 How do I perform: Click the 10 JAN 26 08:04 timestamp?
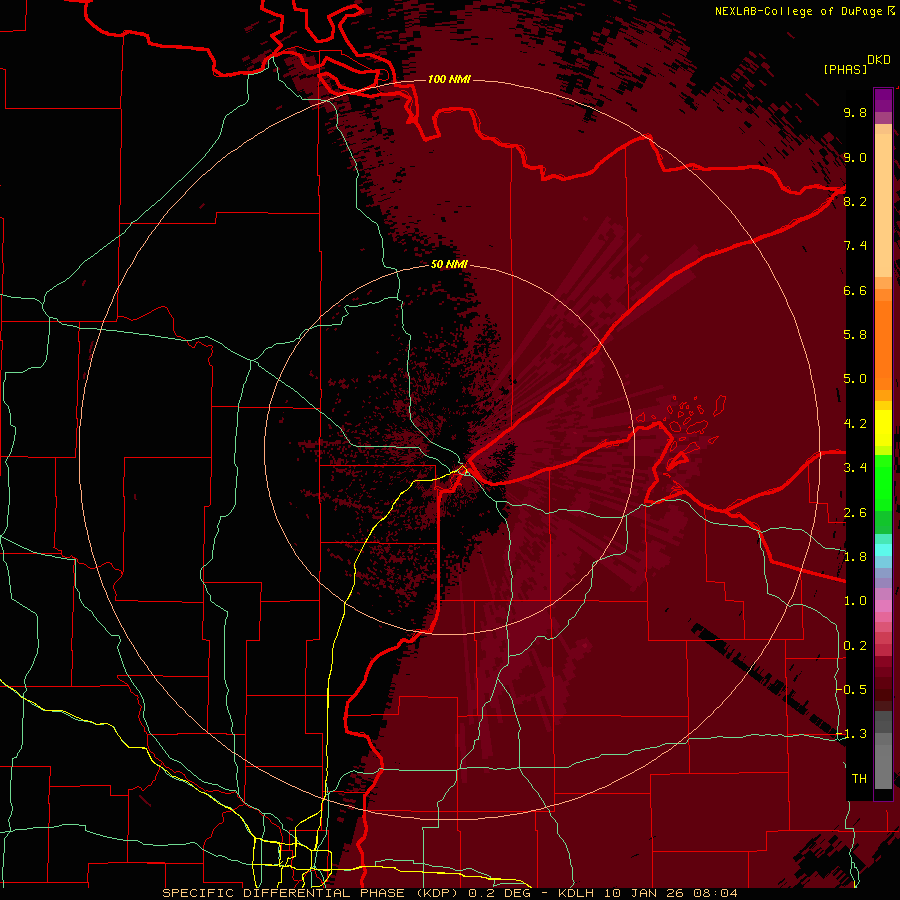(x=673, y=893)
